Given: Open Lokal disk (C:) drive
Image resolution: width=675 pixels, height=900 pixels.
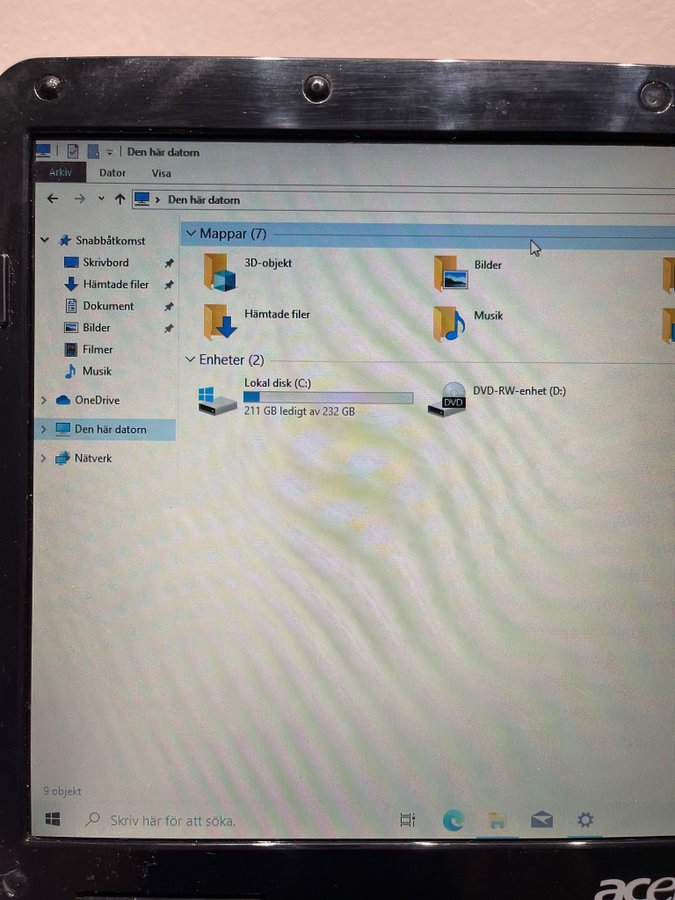Looking at the screenshot, I should (x=218, y=399).
